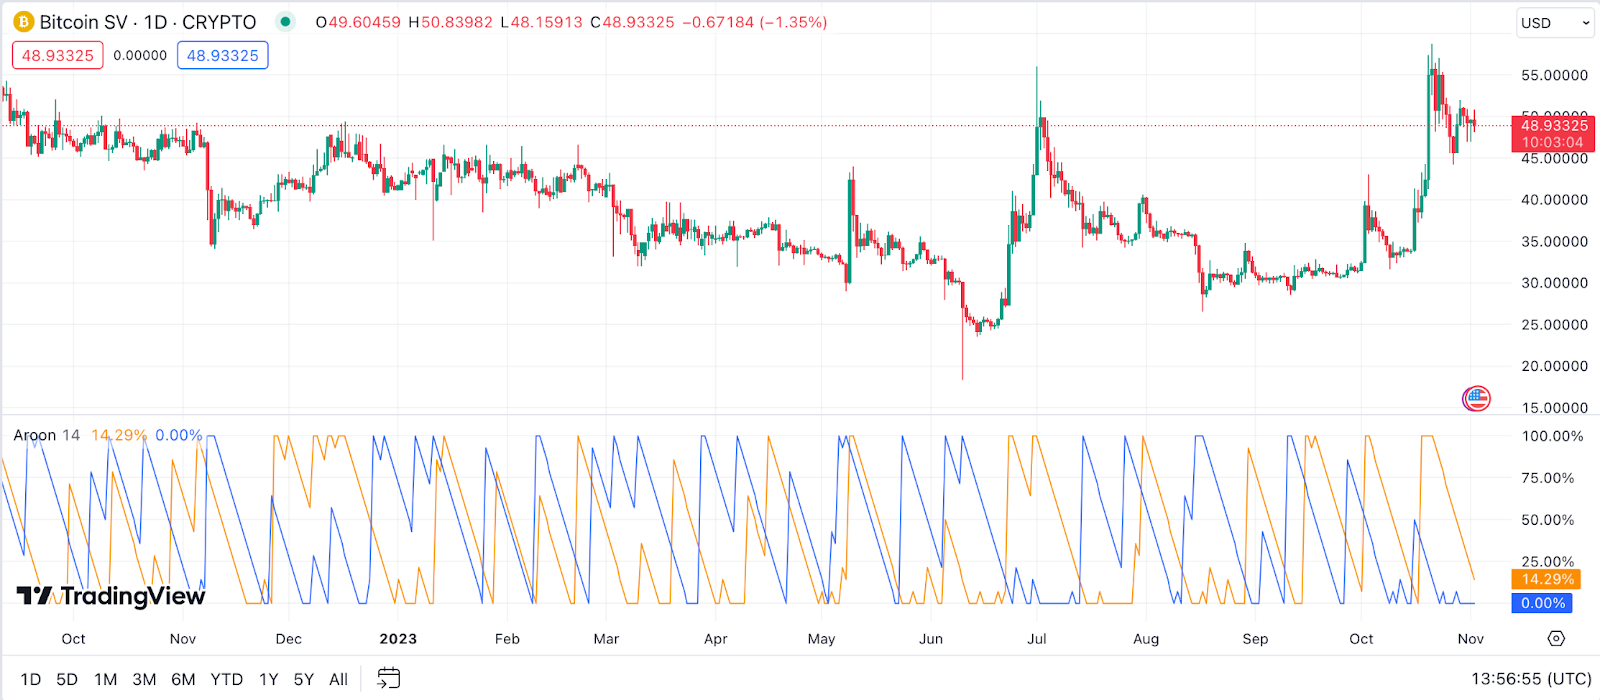Click the −0.67184 (−1.35%) change value
1600x700 pixels.
[755, 22]
